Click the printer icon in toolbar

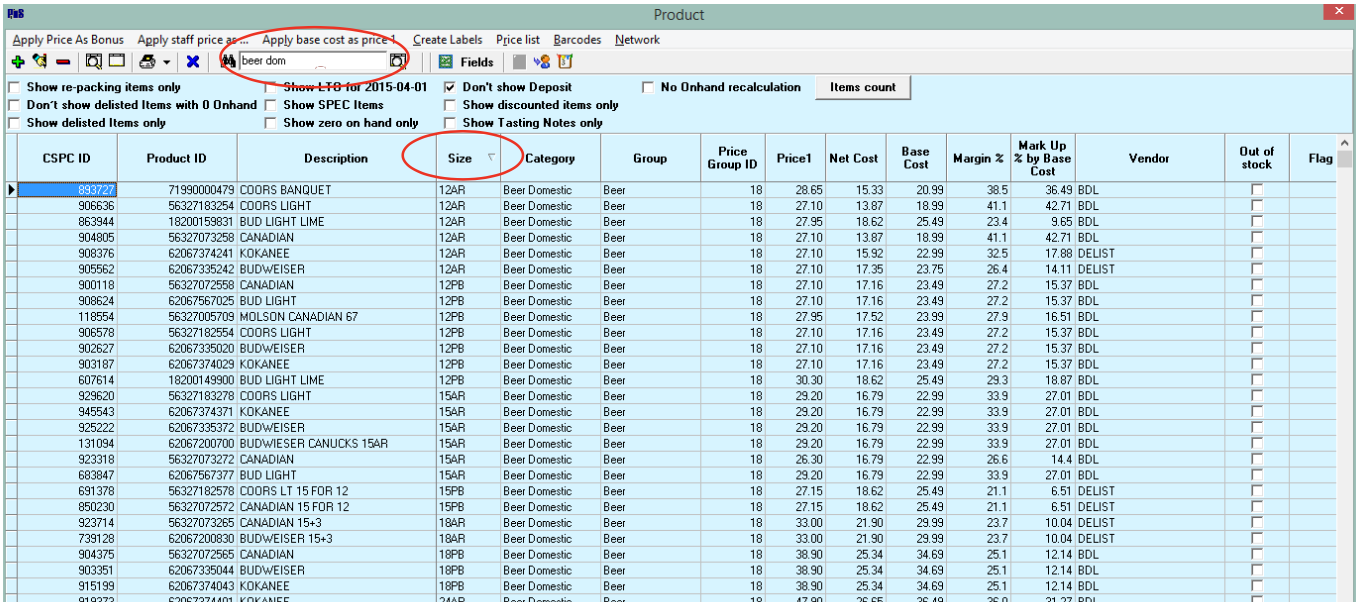pos(147,62)
